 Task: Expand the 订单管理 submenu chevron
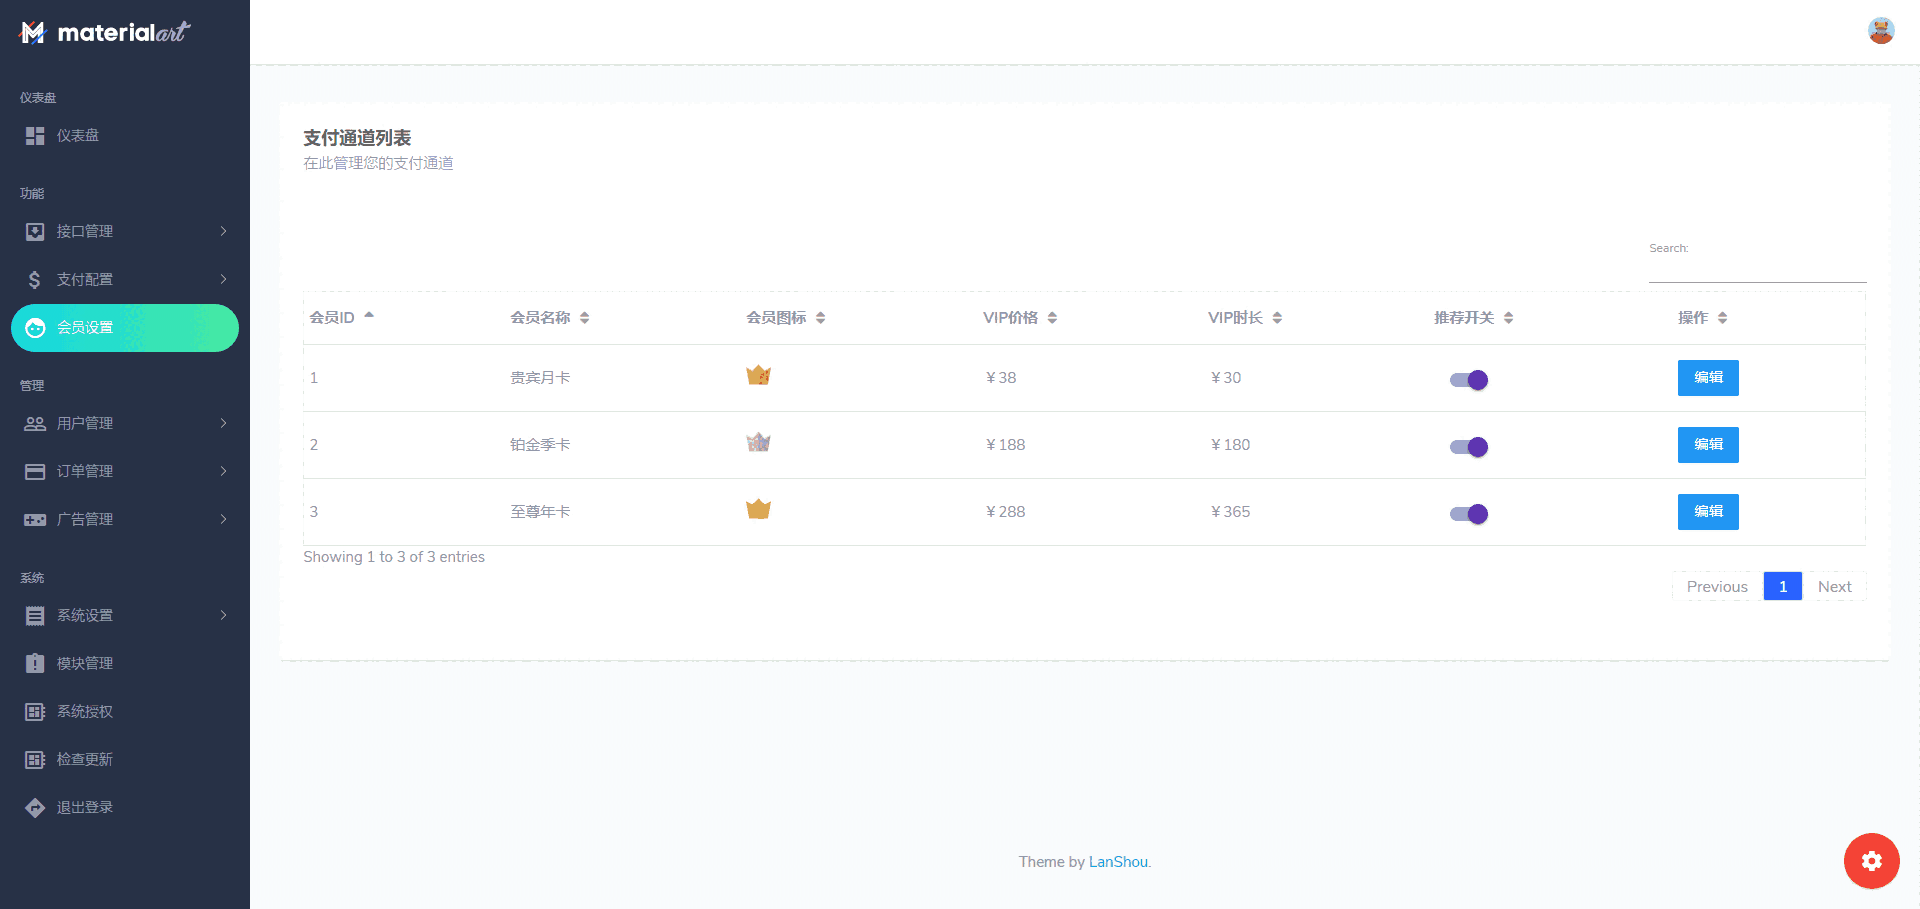pos(223,472)
